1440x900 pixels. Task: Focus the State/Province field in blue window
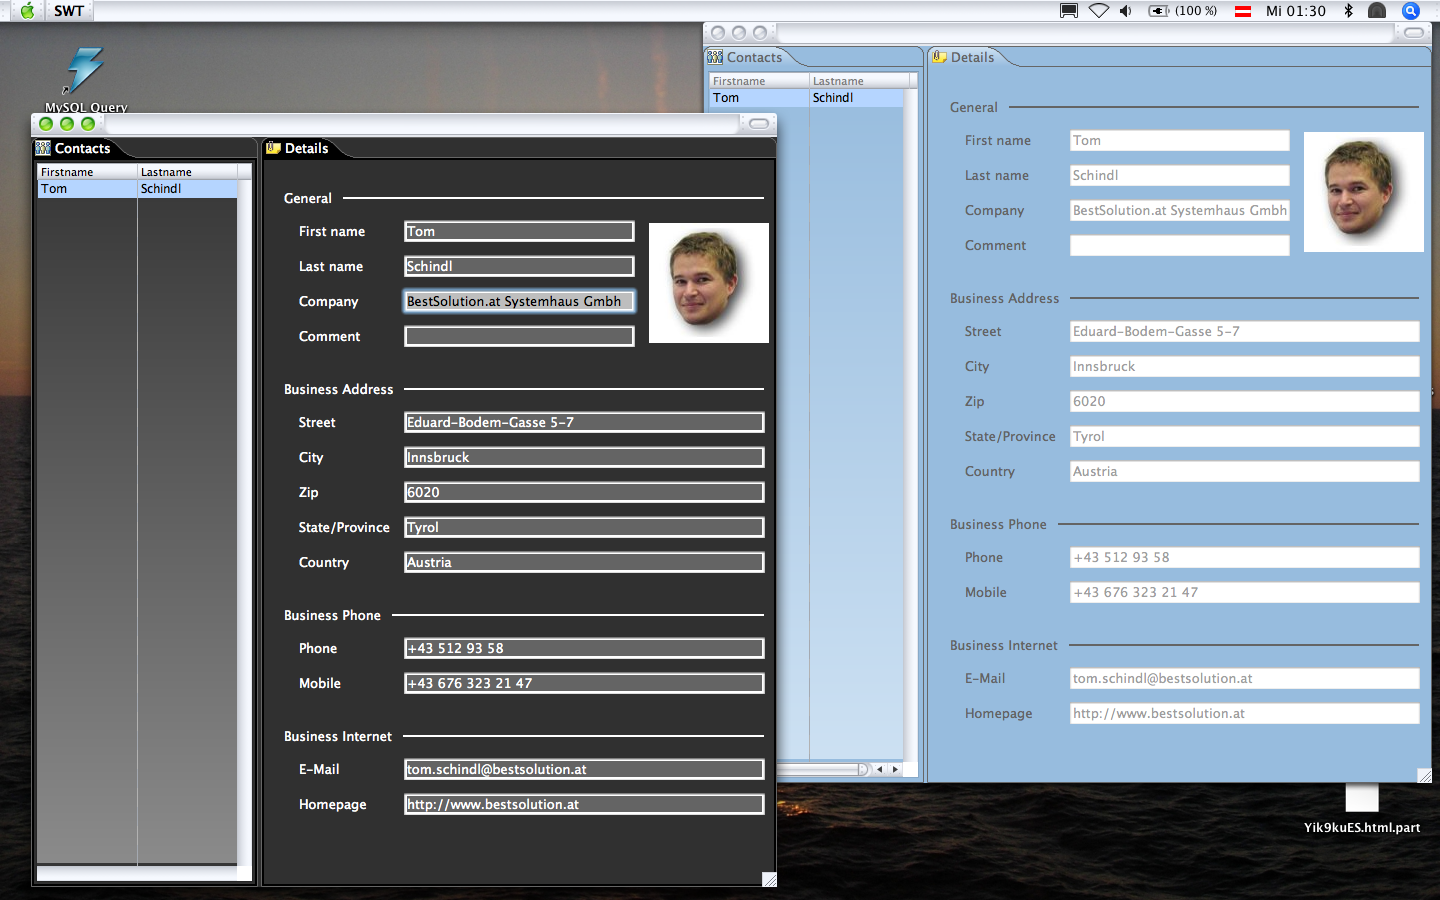point(1245,437)
